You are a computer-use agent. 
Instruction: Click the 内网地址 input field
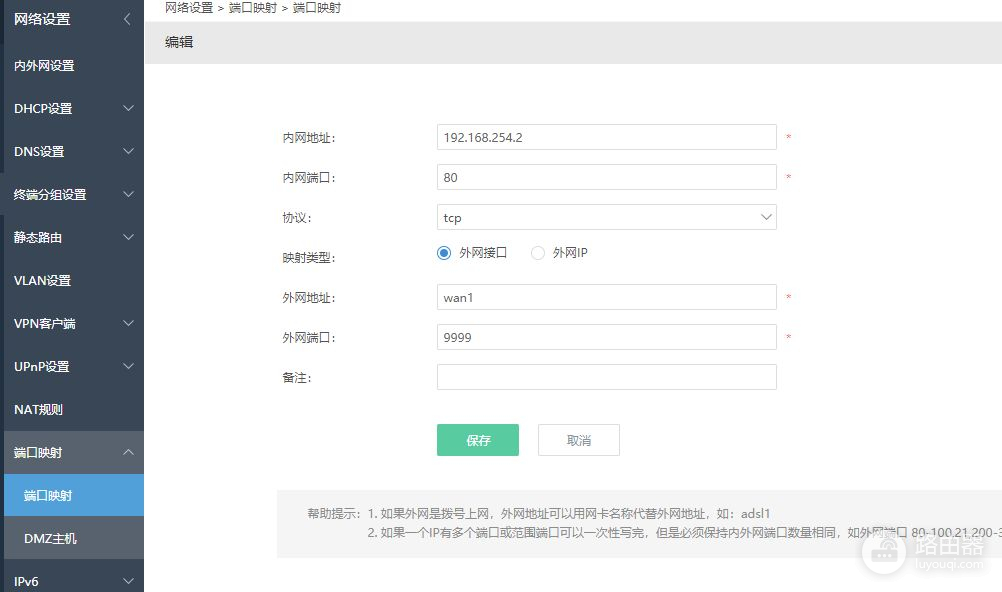(x=606, y=137)
